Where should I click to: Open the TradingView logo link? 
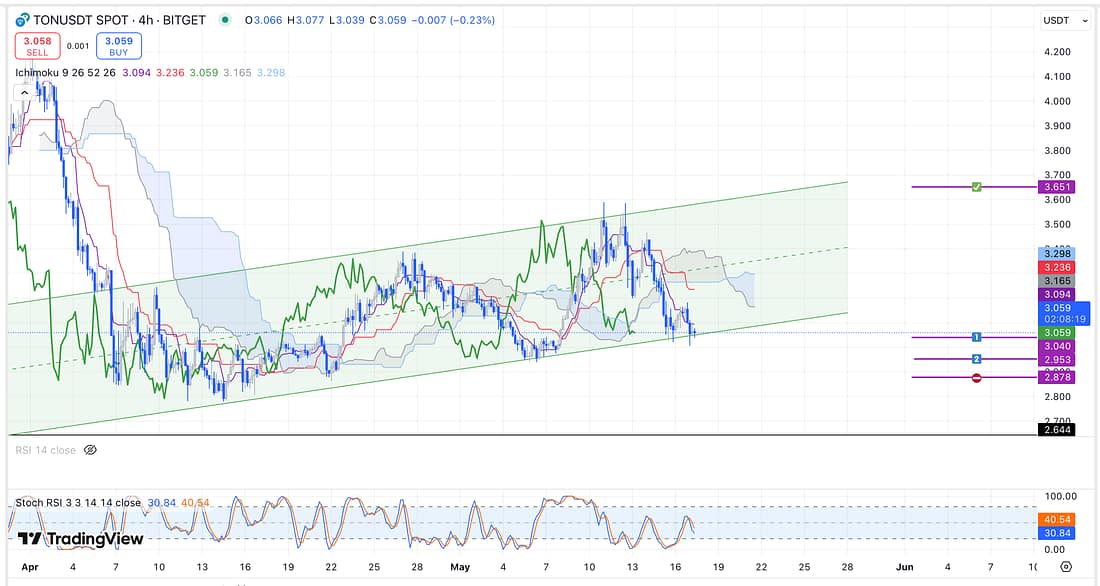click(80, 539)
